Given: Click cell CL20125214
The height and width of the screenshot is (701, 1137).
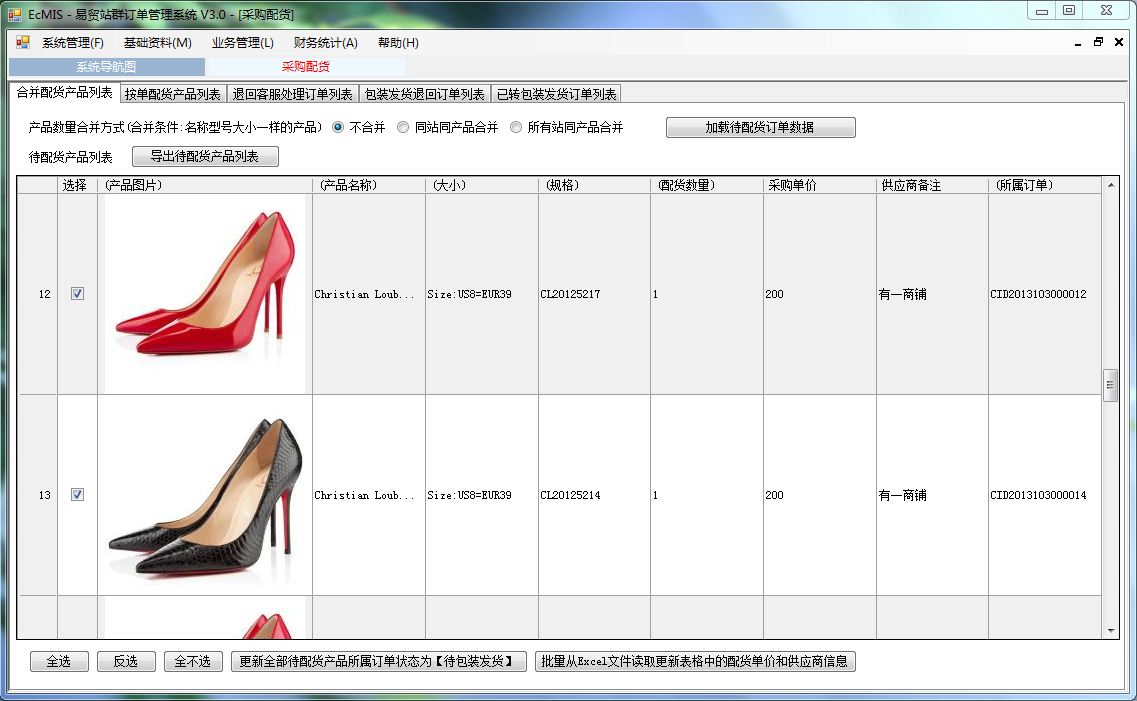Looking at the screenshot, I should (595, 495).
